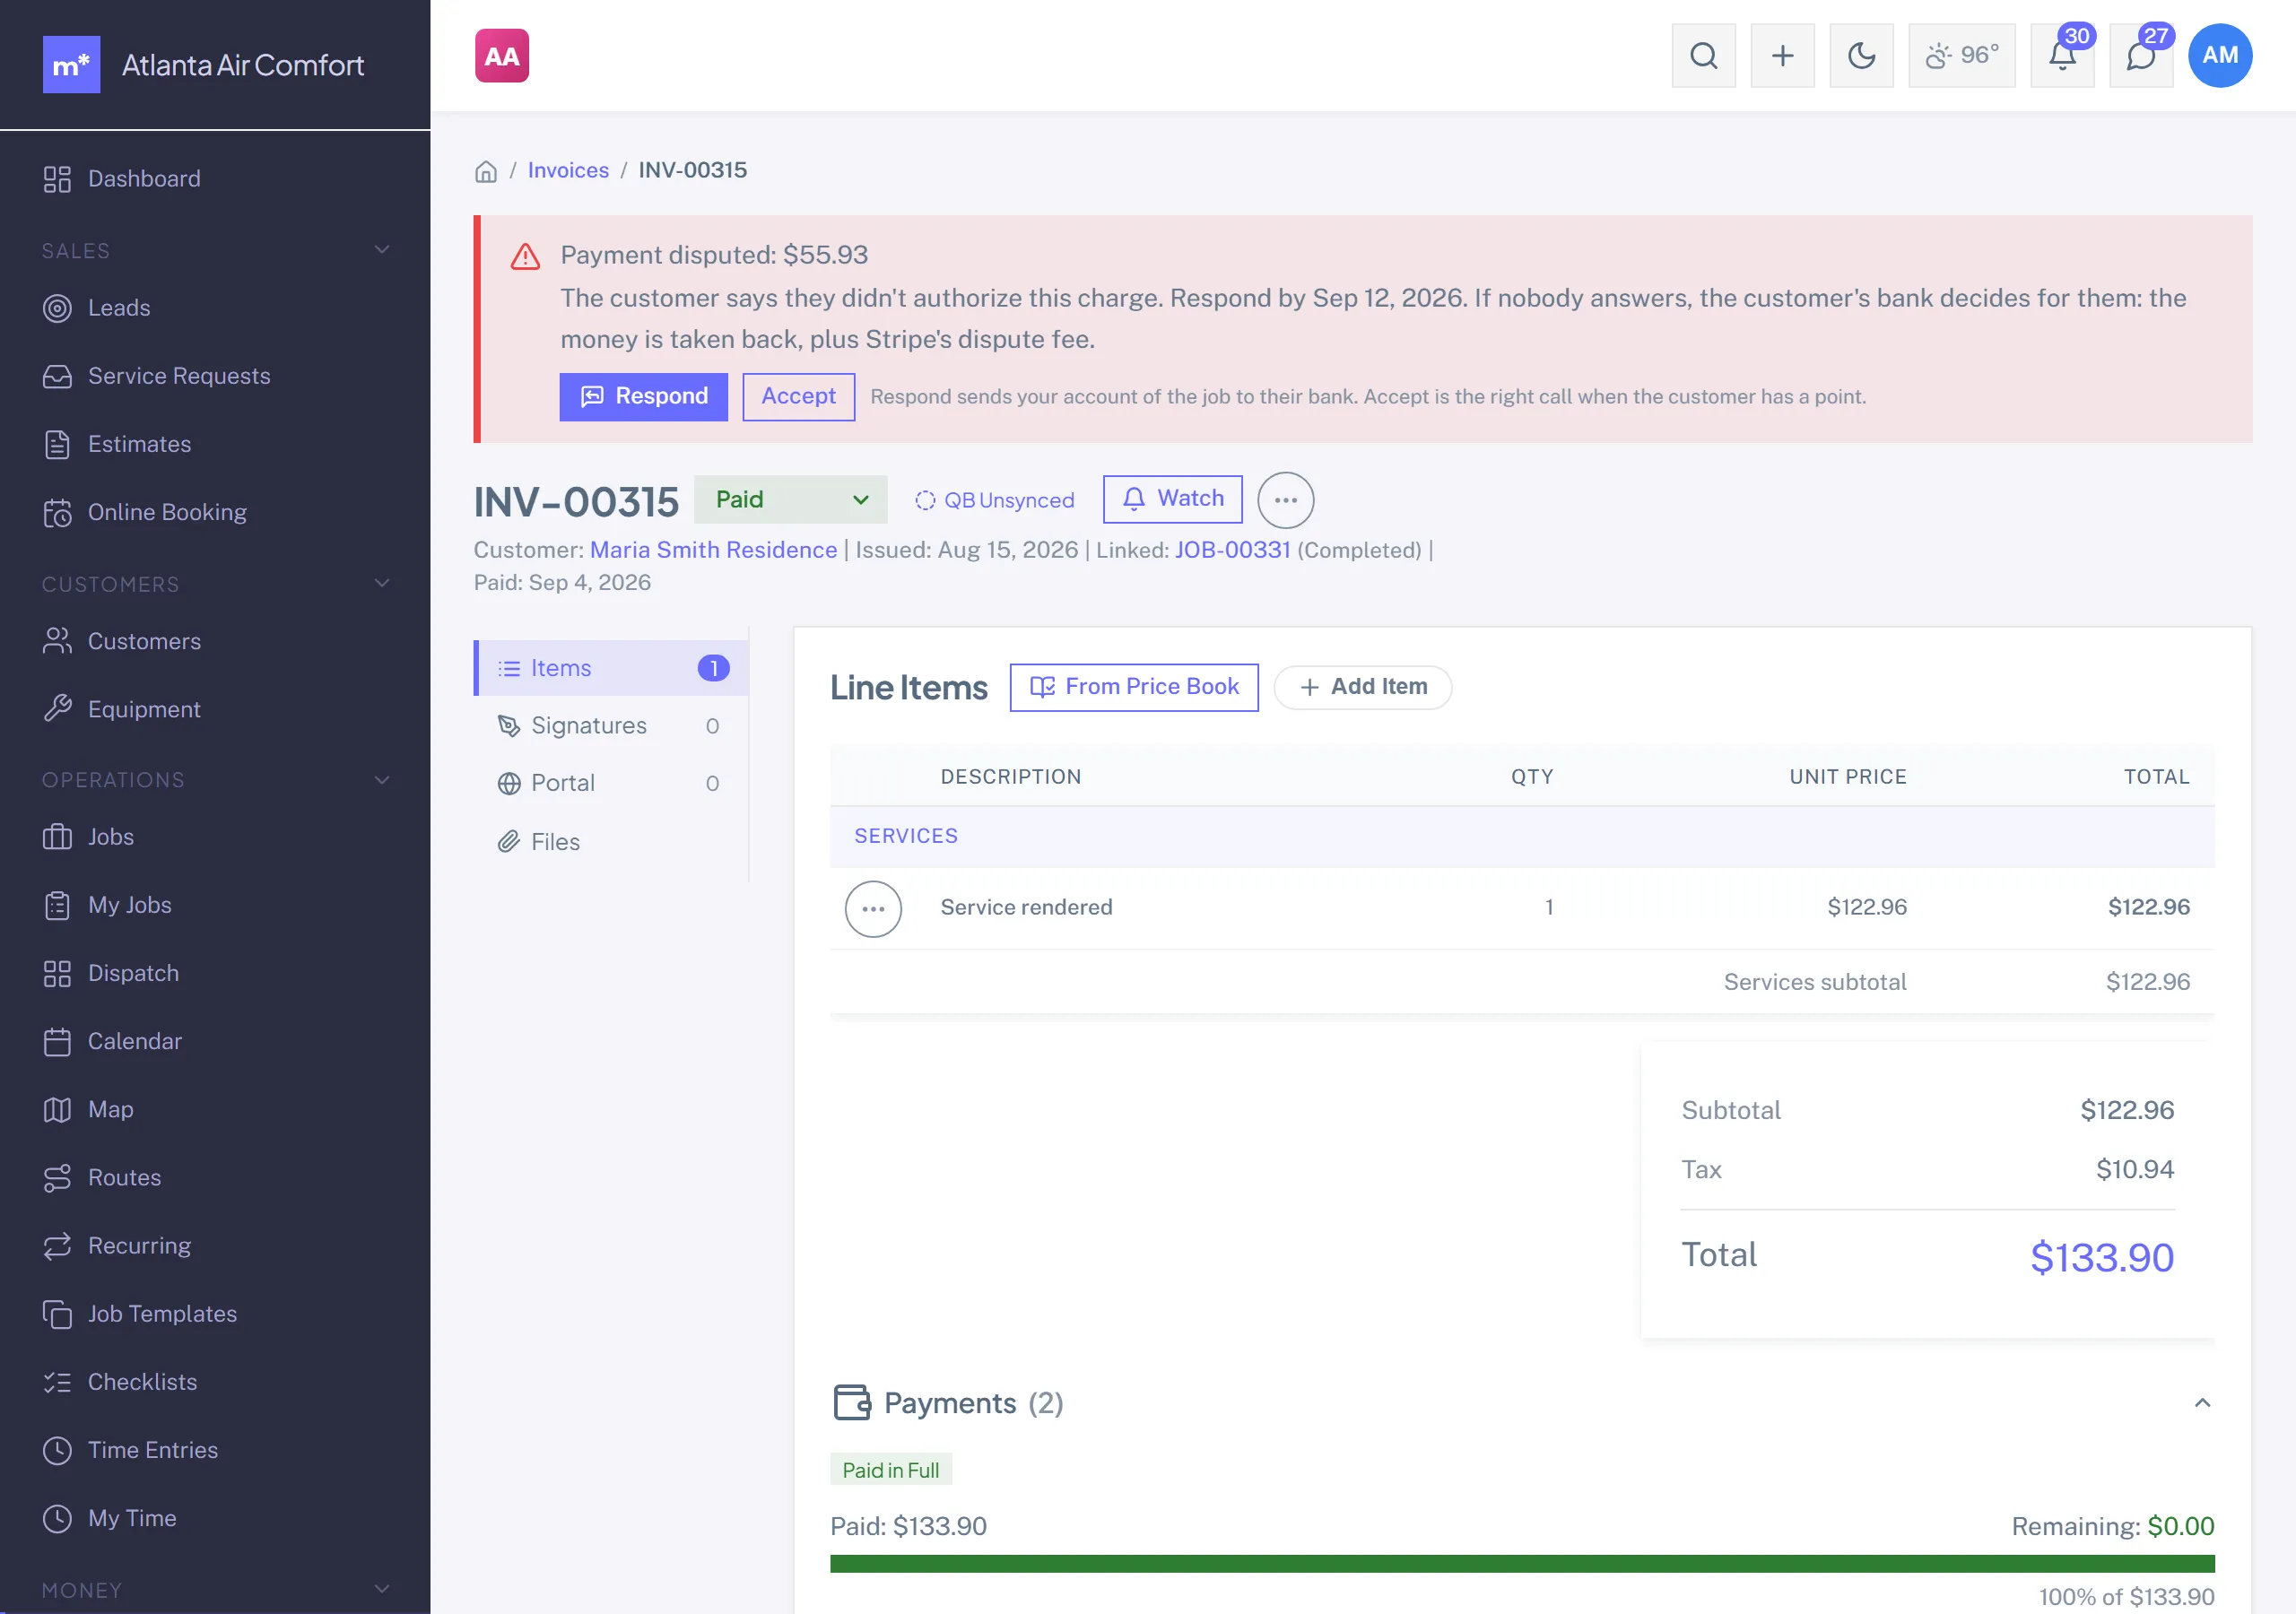2296x1614 pixels.
Task: Click the Respond dispute button
Action: pos(643,397)
